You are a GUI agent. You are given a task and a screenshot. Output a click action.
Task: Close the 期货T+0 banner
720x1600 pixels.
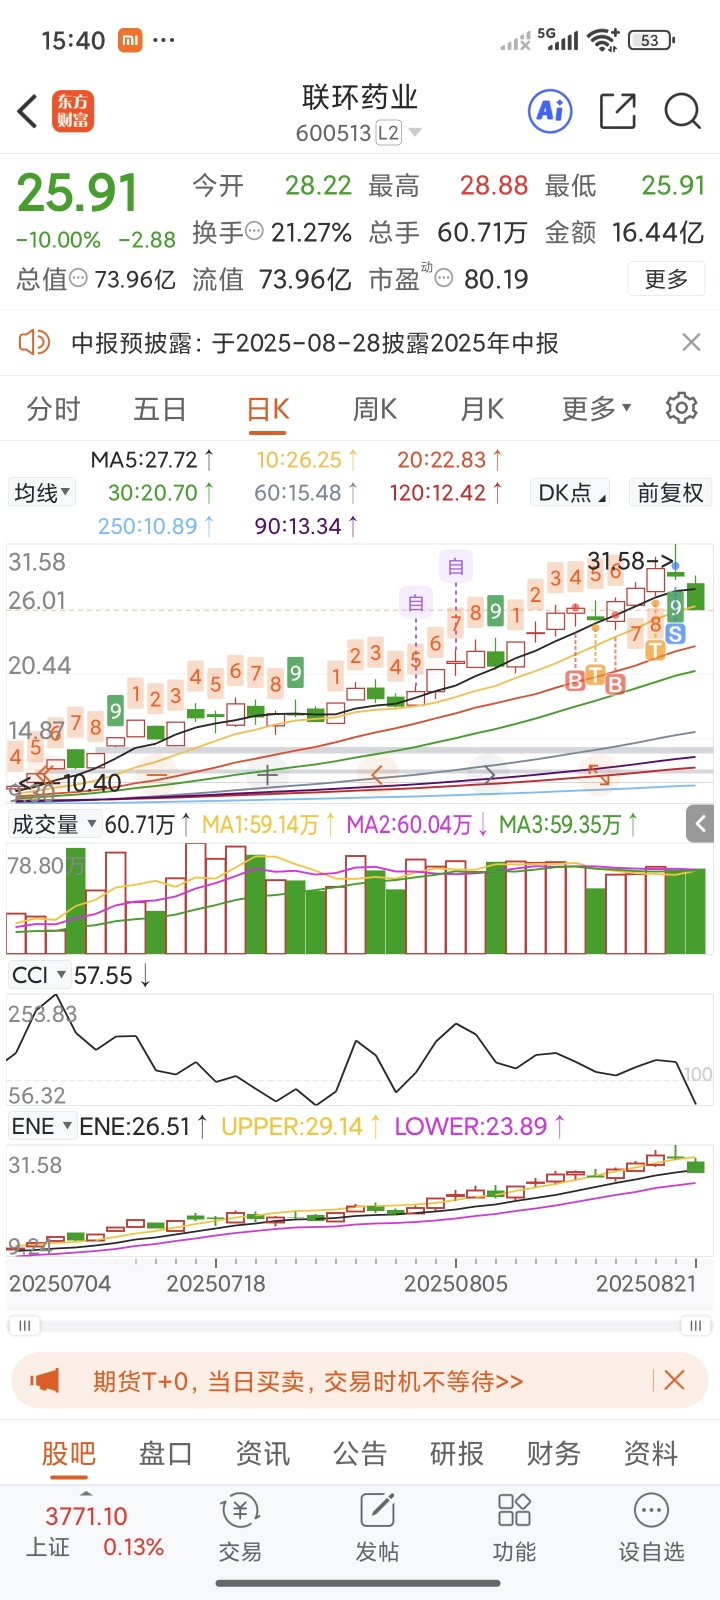click(x=675, y=1380)
